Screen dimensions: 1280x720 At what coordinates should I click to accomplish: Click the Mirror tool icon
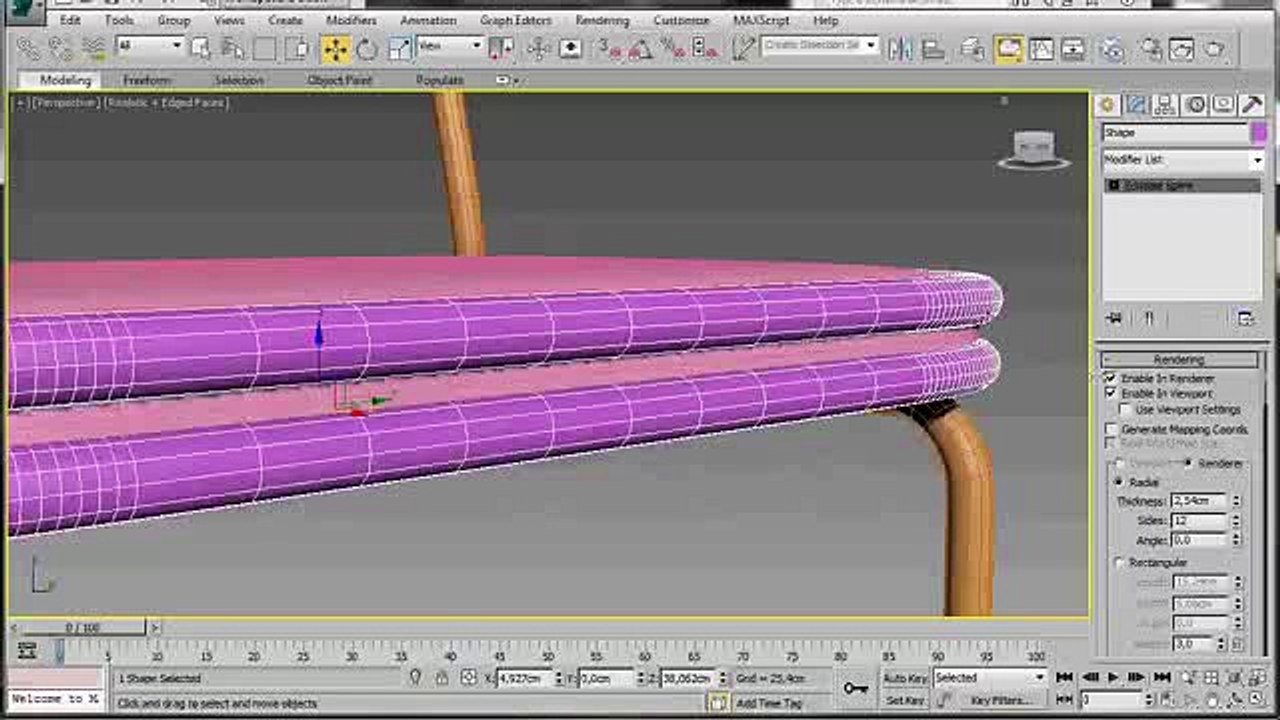[900, 47]
